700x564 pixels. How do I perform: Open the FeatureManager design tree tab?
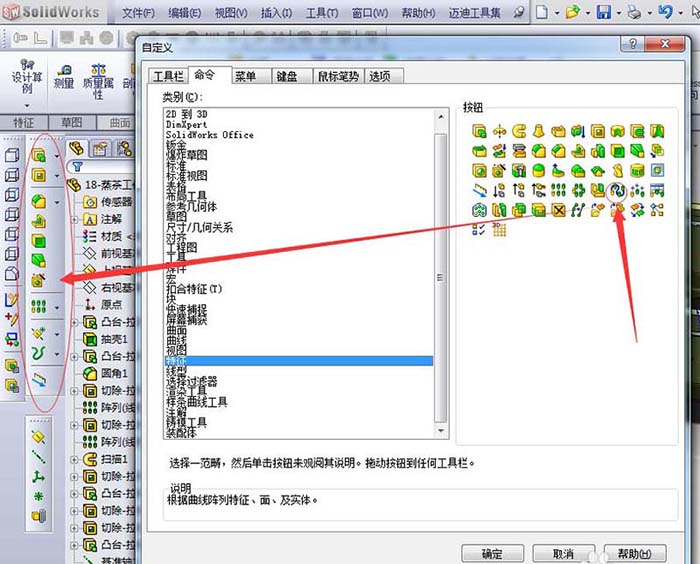point(77,149)
